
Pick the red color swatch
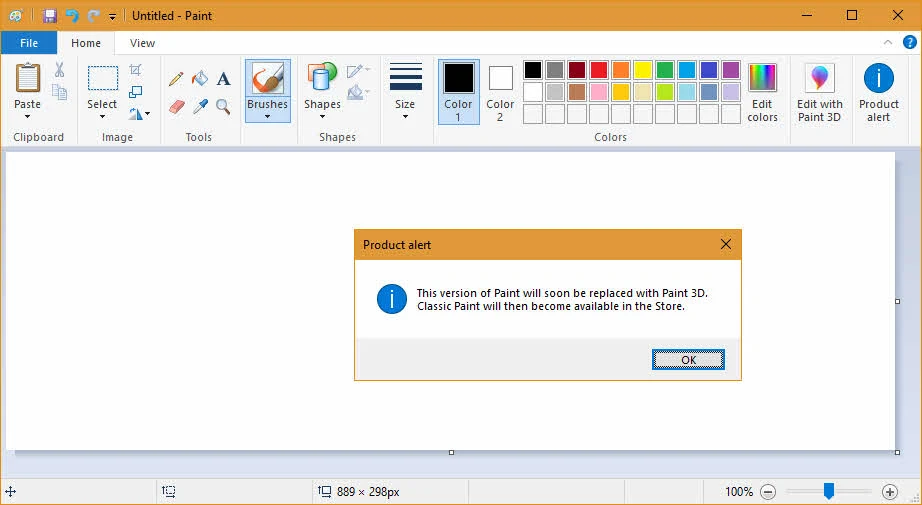click(599, 70)
